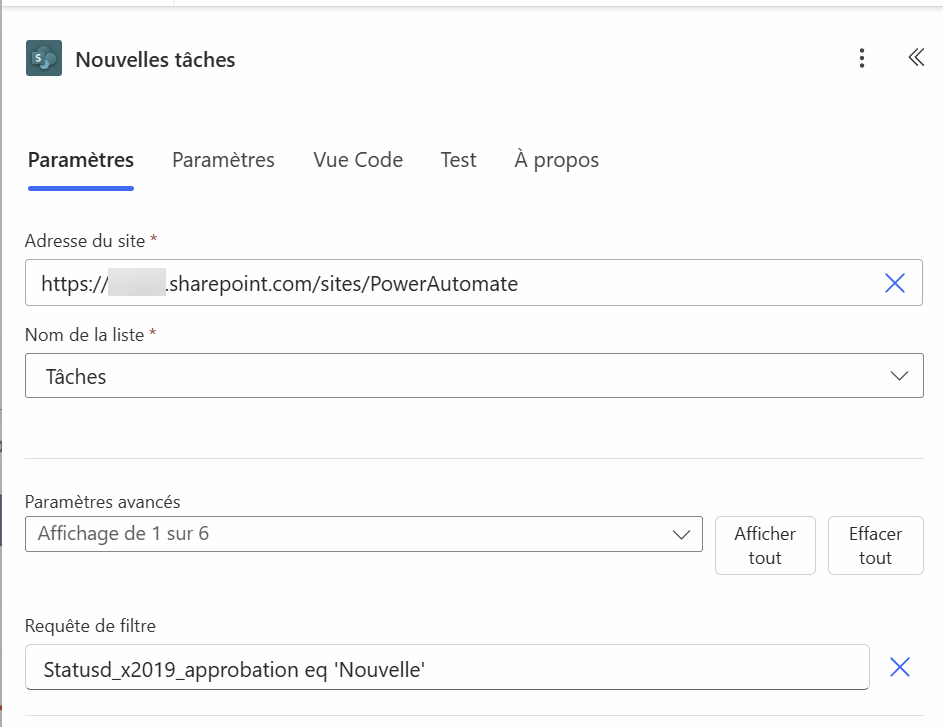
Task: Collapse the panel with double chevron
Action: coord(916,58)
